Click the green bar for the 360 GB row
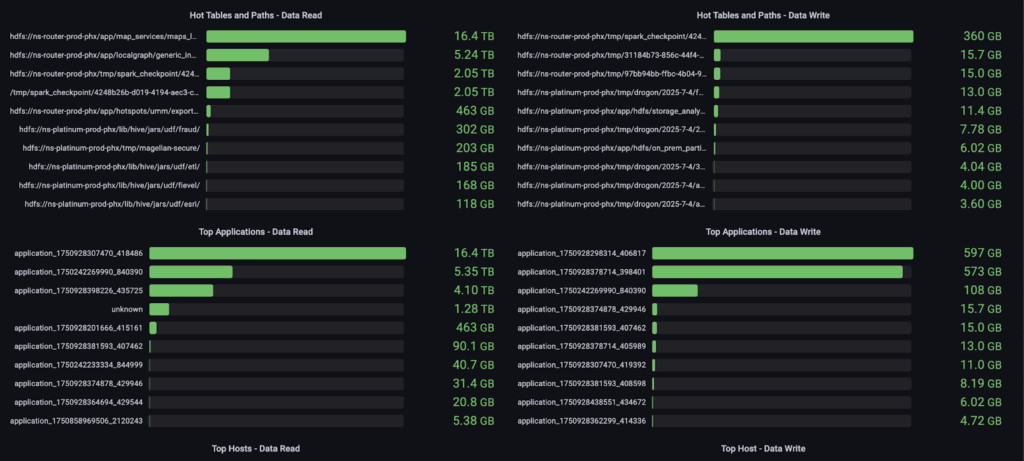 click(813, 36)
